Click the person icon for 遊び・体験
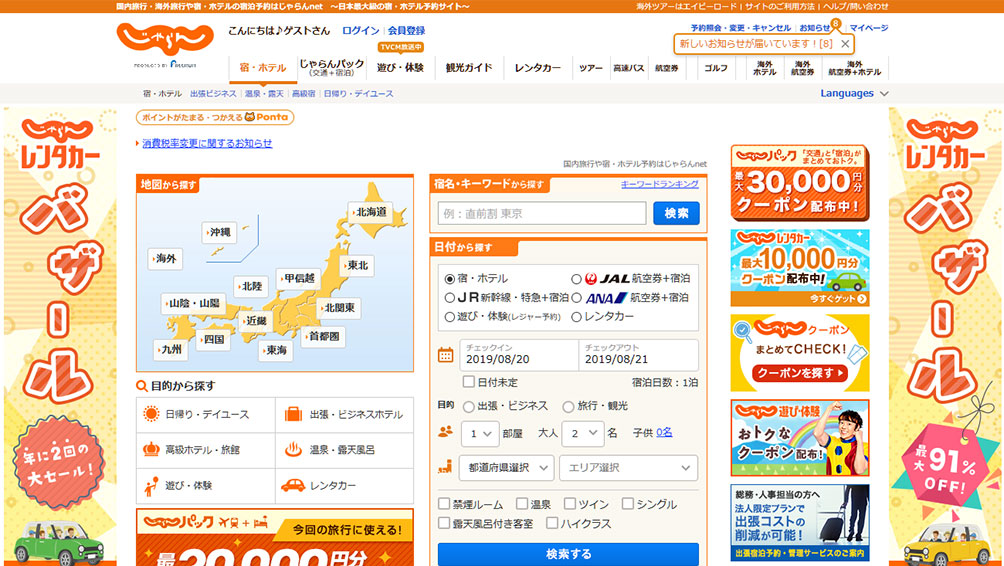Screen dimensions: 1004x566 pyautogui.click(x=151, y=486)
